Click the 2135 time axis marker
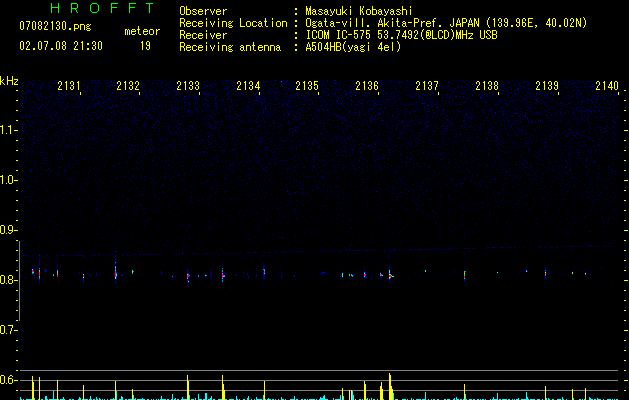The width and height of the screenshot is (629, 400). click(307, 85)
